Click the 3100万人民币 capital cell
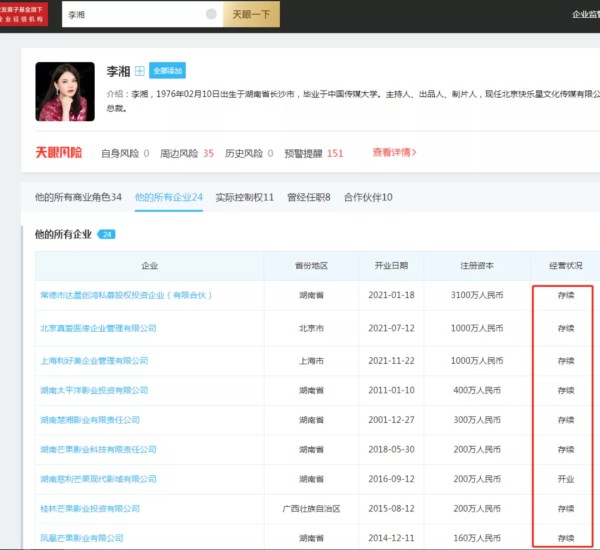 477,295
